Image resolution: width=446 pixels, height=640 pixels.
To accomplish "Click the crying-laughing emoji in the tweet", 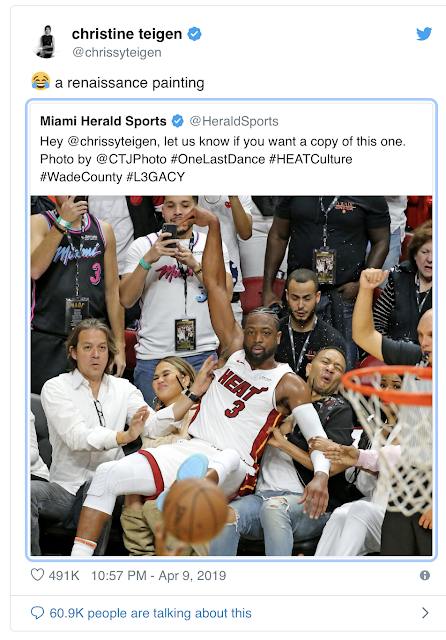I will pyautogui.click(x=40, y=82).
